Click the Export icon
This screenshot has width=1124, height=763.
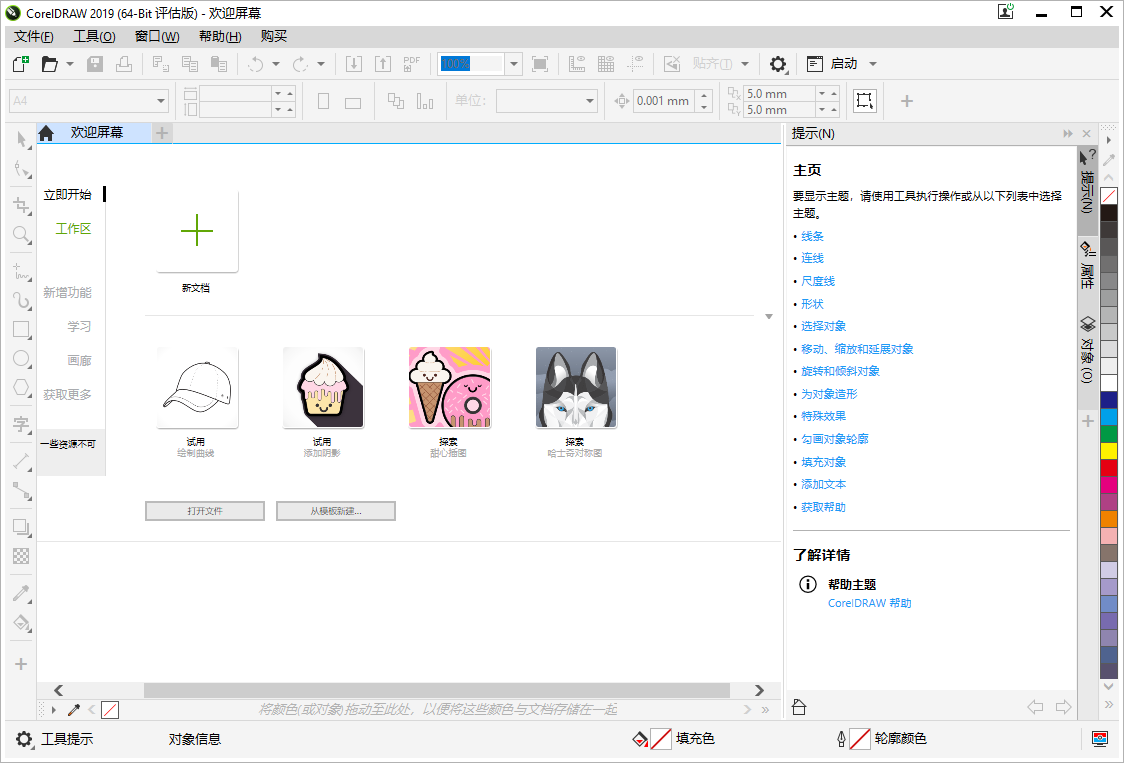[x=383, y=64]
